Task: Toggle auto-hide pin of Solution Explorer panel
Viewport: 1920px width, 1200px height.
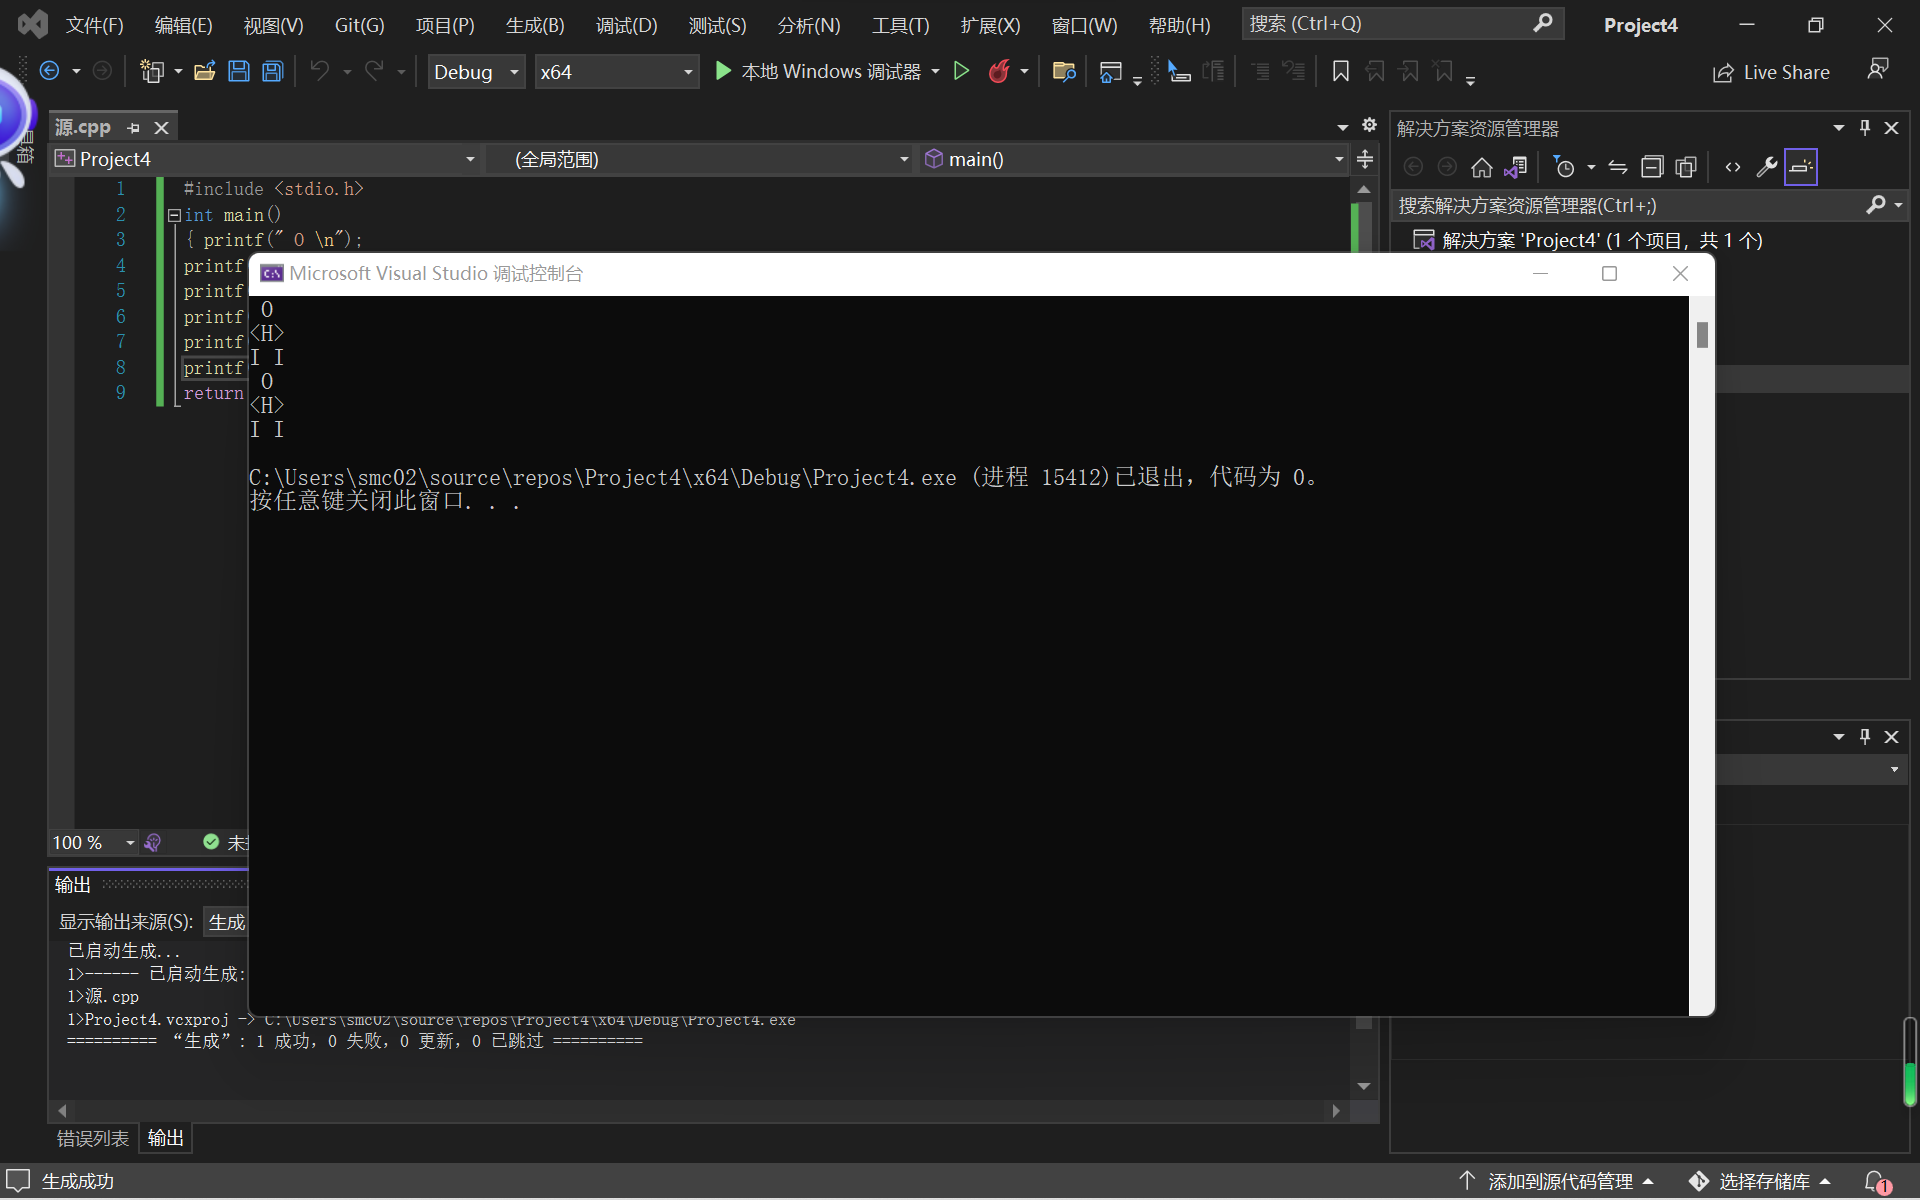Action: [1864, 128]
